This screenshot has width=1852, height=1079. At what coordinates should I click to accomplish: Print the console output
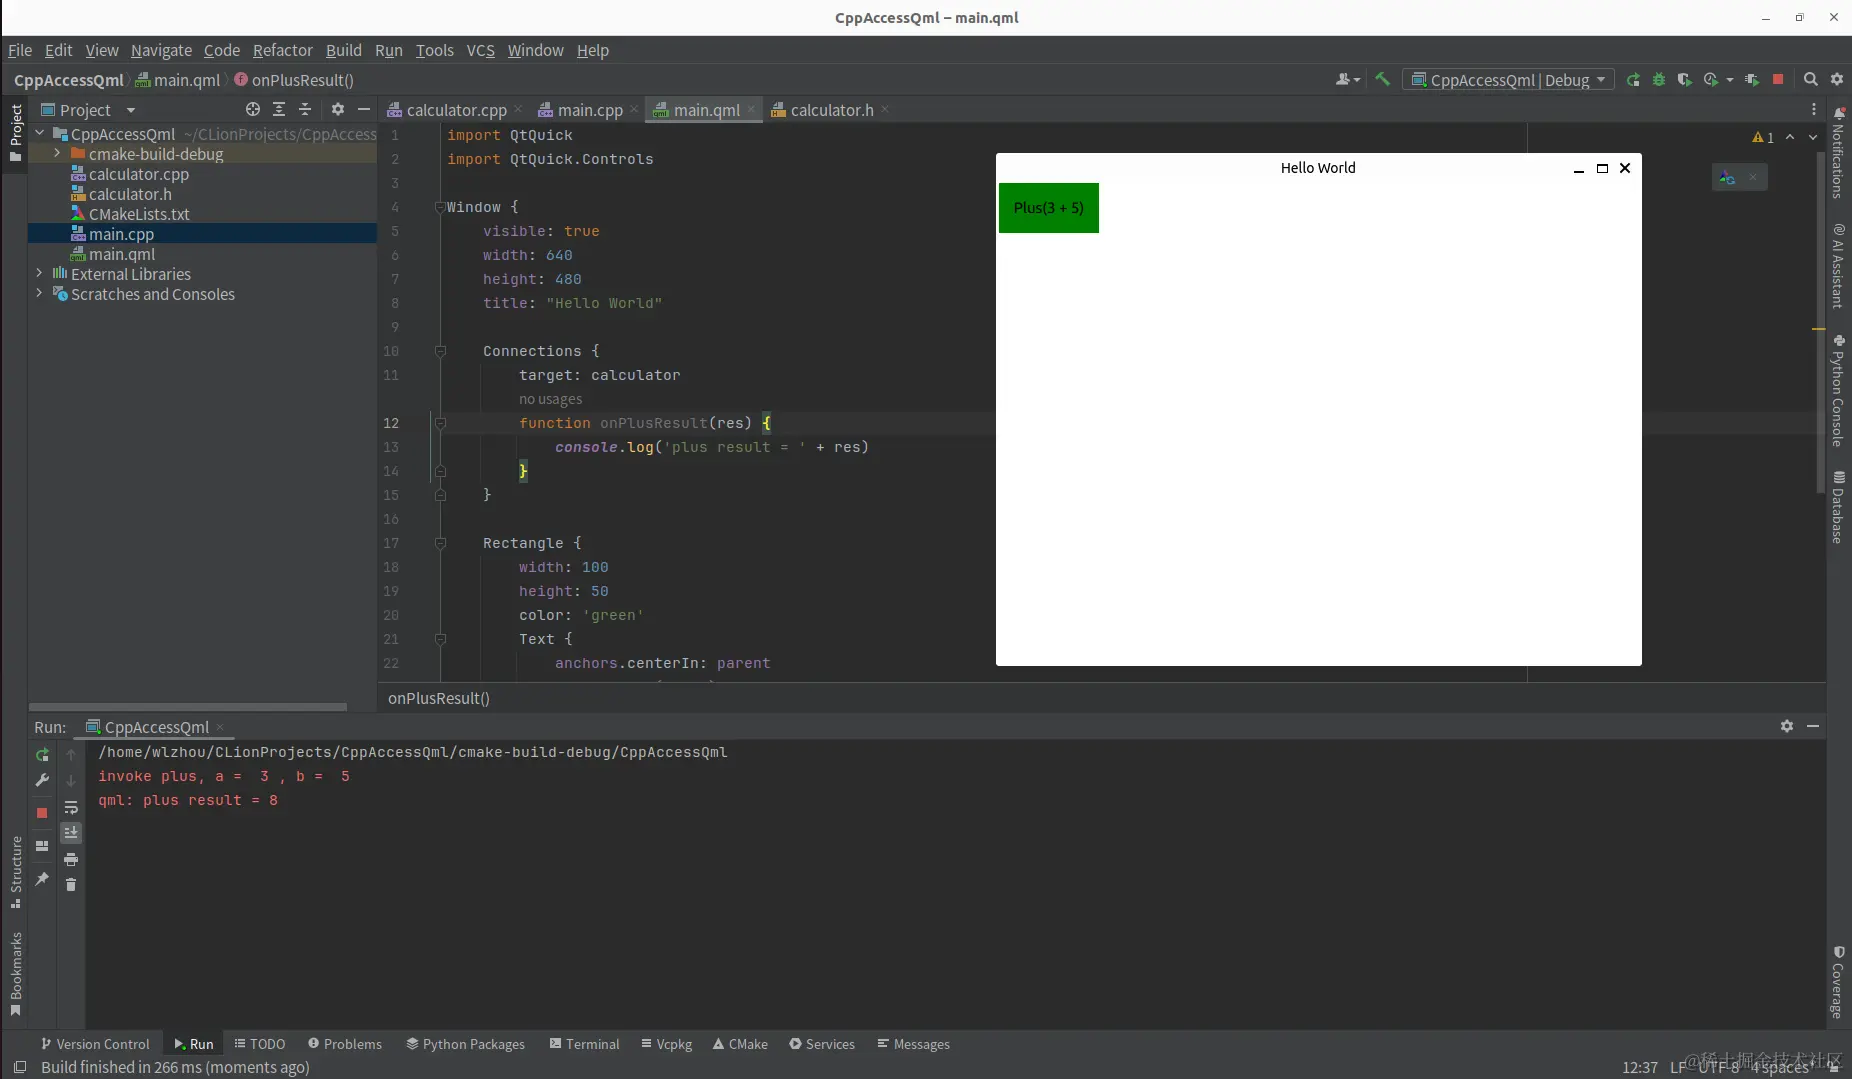click(x=71, y=859)
